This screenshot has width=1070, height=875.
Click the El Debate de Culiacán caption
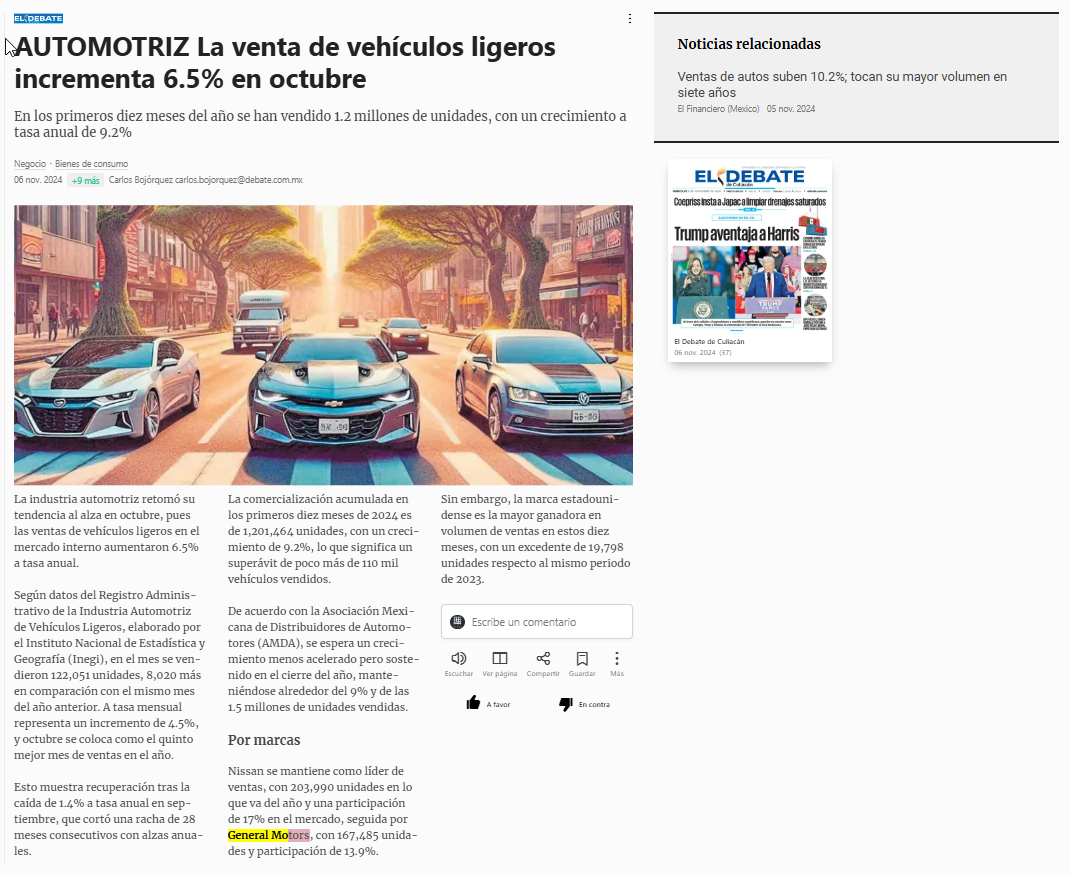click(x=709, y=341)
